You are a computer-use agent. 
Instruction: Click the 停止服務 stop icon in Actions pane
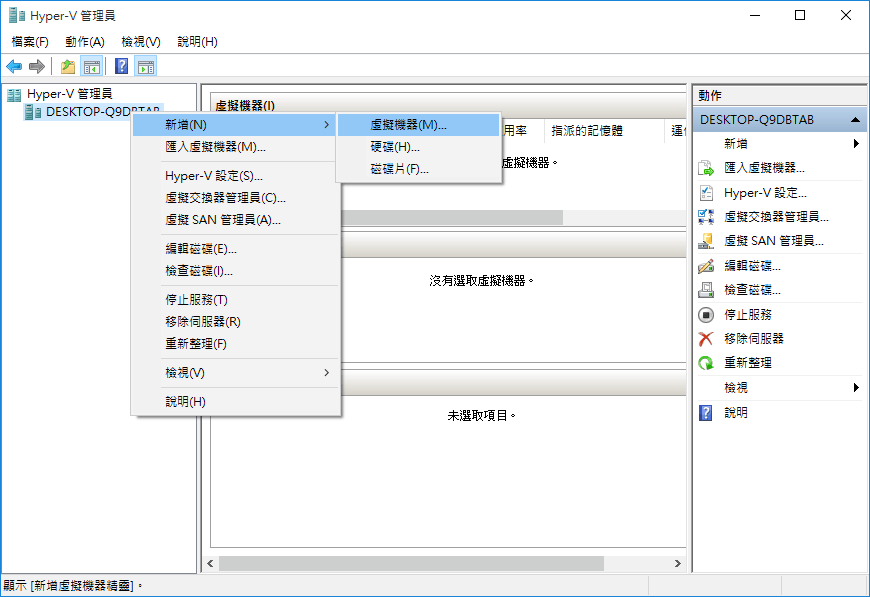(706, 314)
